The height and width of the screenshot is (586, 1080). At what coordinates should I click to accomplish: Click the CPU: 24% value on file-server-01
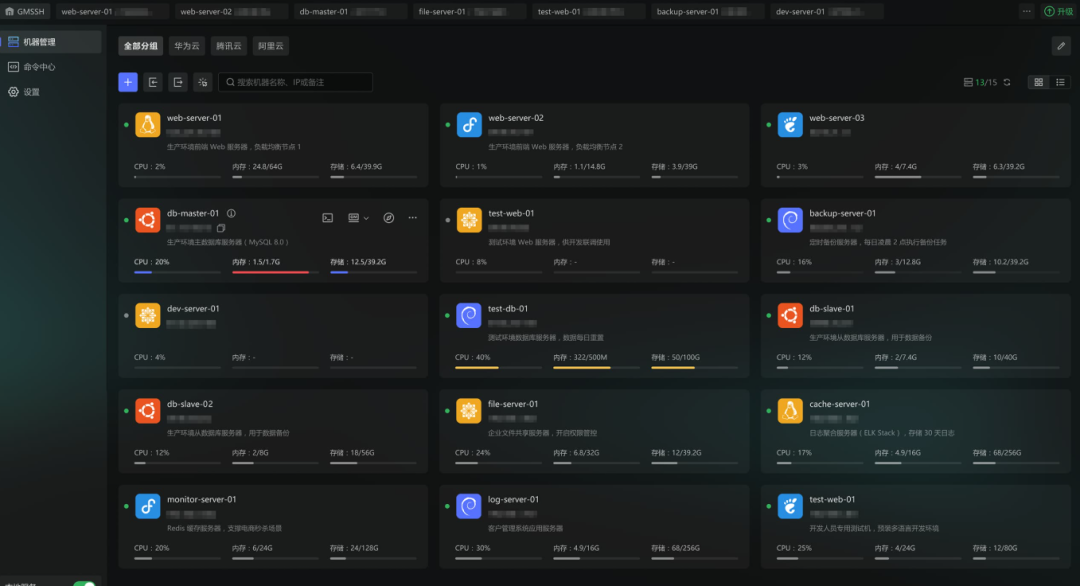472,453
